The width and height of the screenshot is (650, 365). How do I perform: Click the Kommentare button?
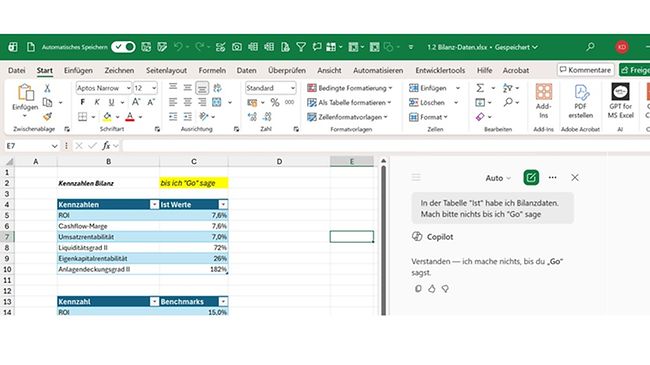point(585,70)
